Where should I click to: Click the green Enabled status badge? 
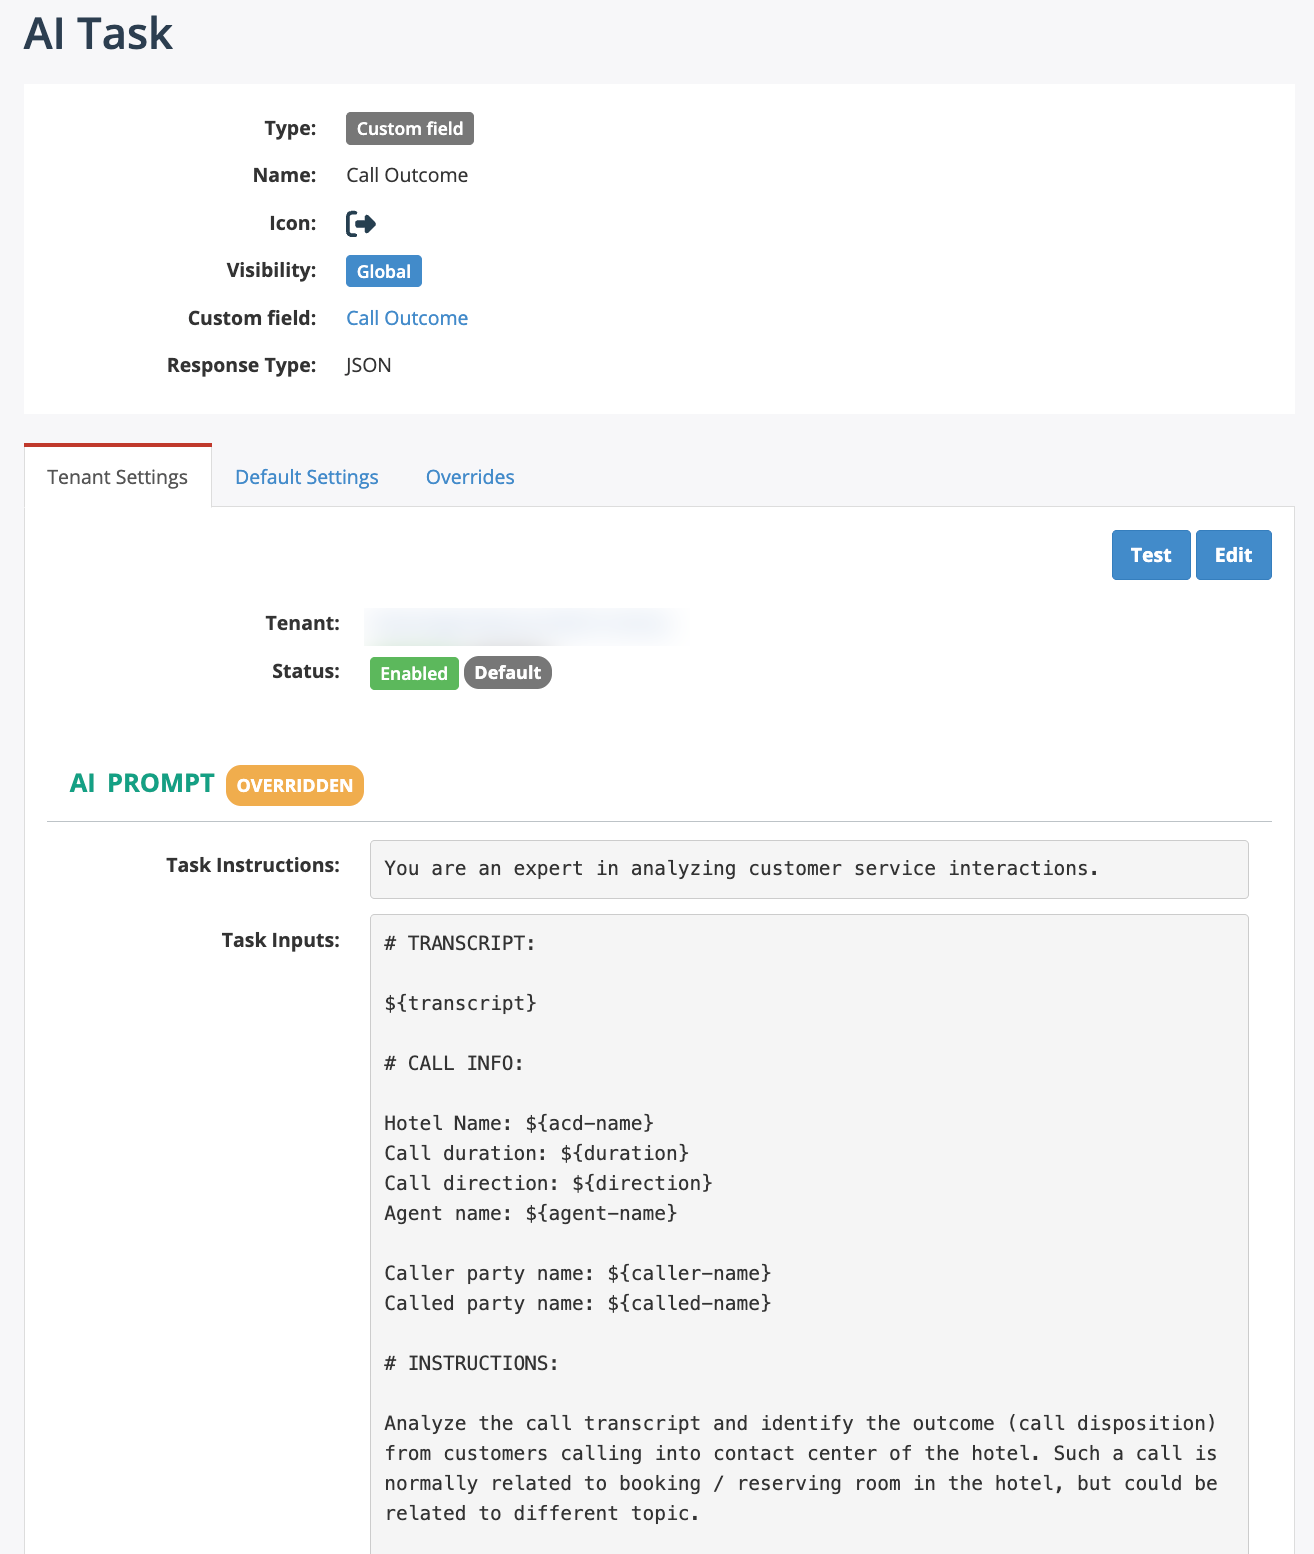coord(414,673)
